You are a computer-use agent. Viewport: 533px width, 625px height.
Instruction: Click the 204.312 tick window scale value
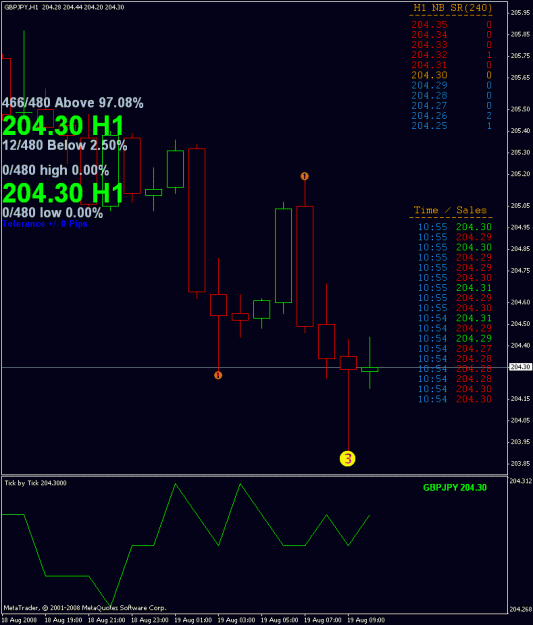[521, 481]
